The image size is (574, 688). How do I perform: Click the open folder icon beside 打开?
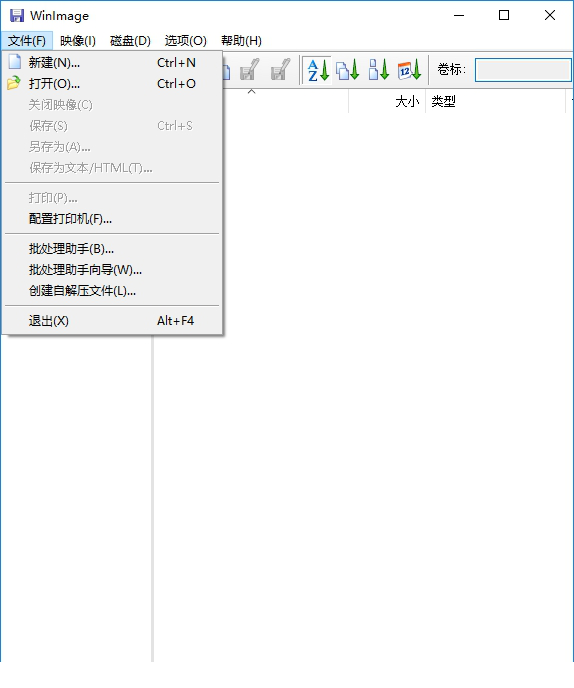[14, 83]
